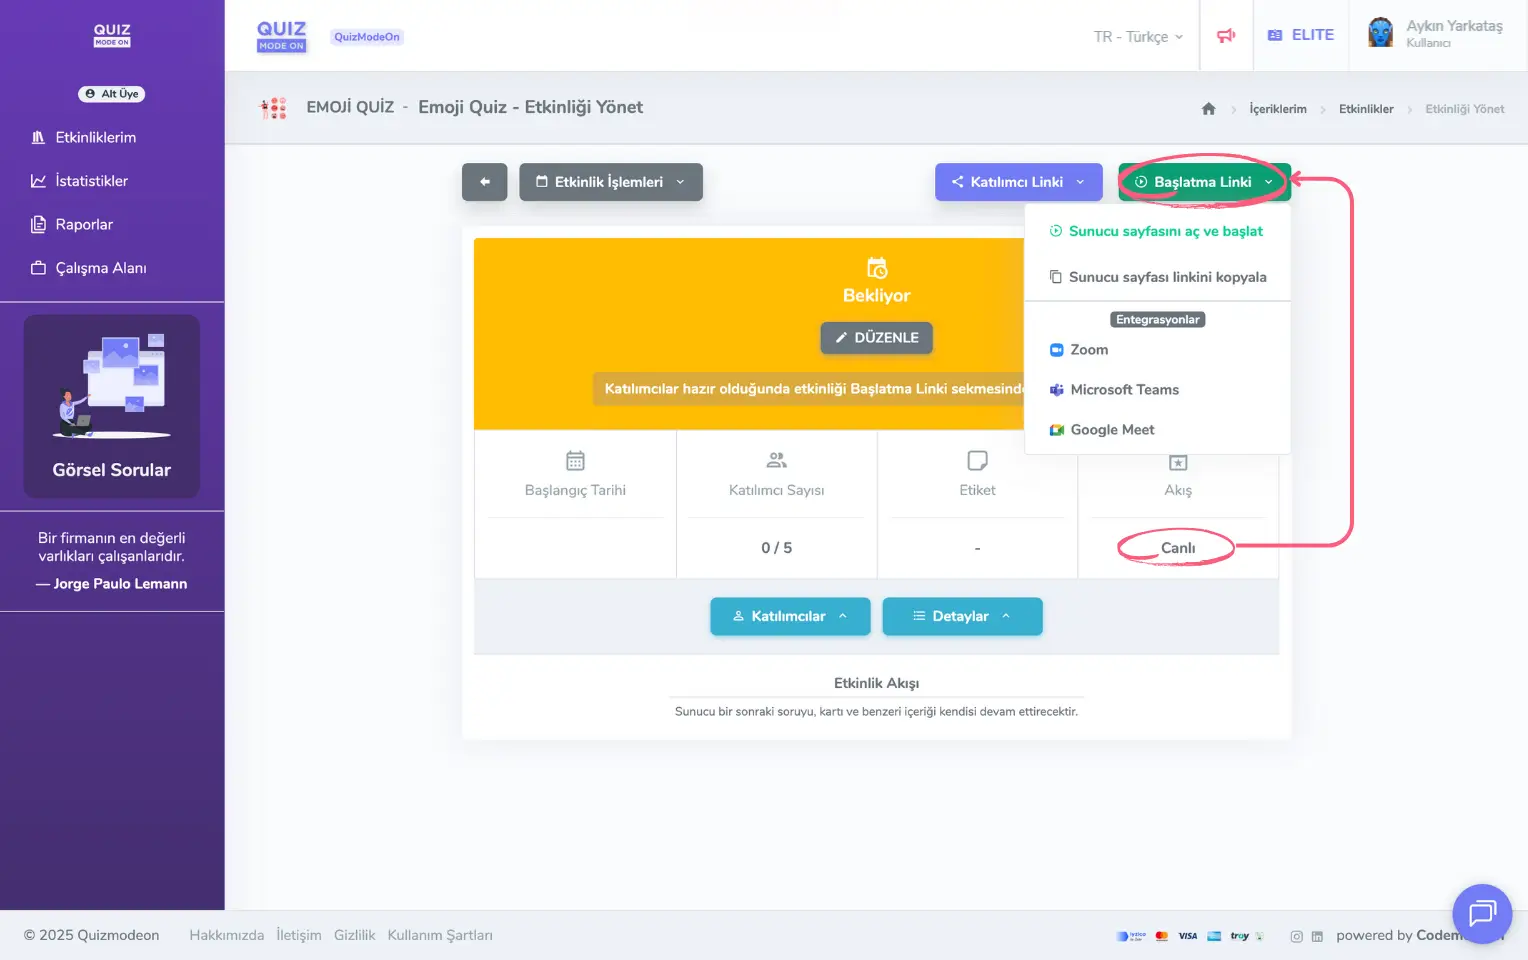Click the home breadcrumb icon
This screenshot has height=960, width=1528.
(x=1208, y=109)
